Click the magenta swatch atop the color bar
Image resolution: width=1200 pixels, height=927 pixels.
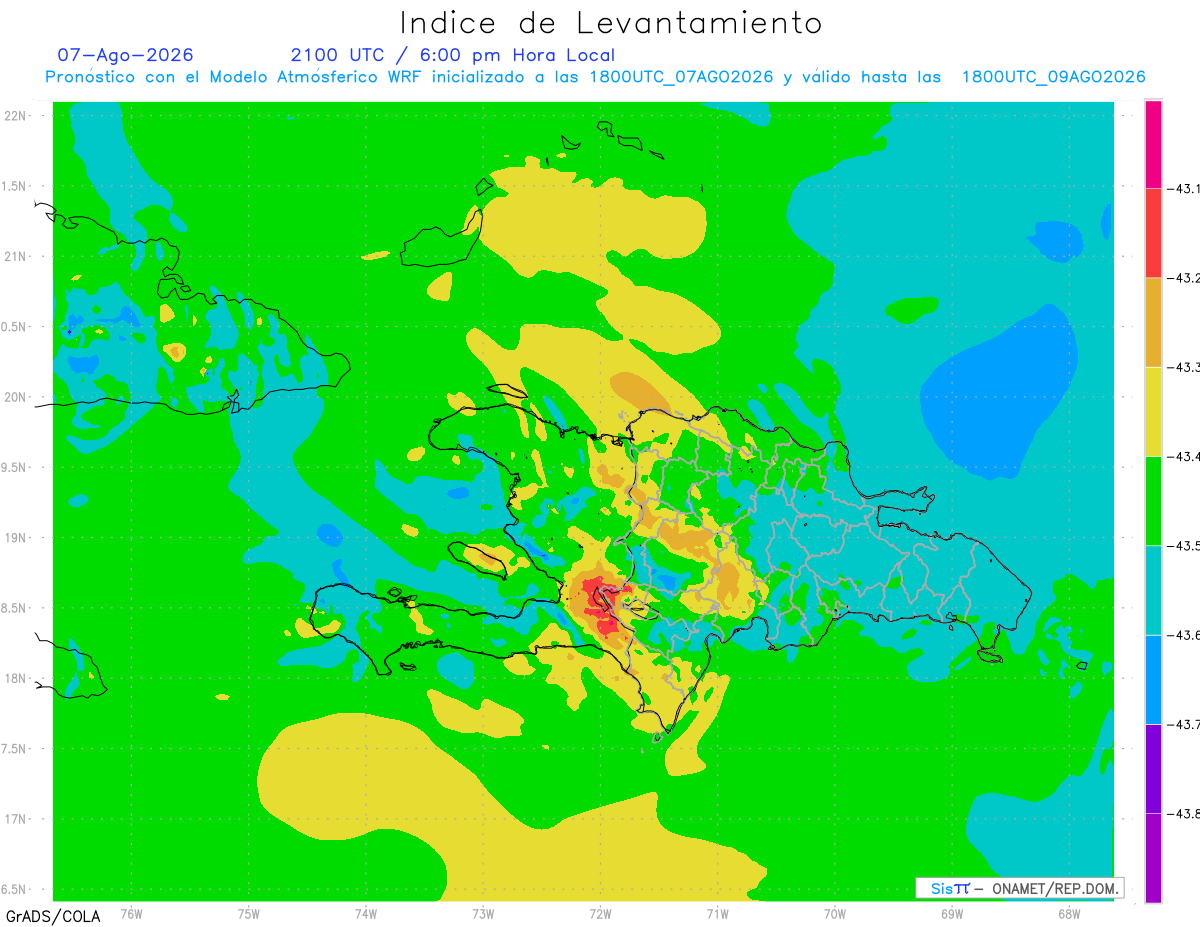(x=1153, y=144)
